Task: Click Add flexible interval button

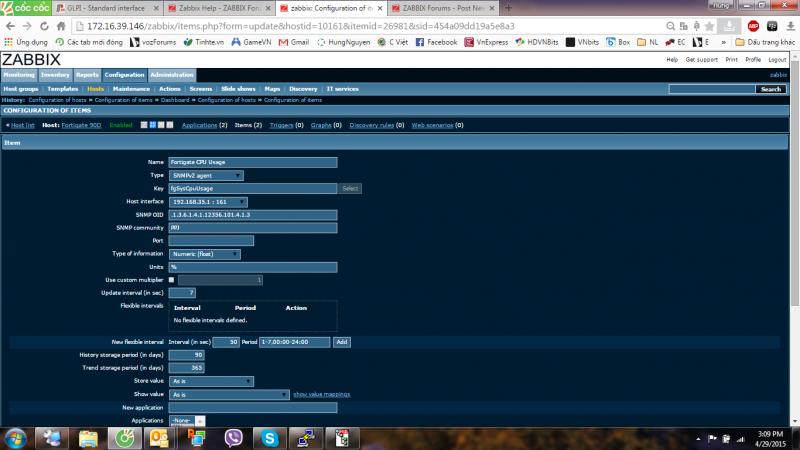Action: (x=342, y=342)
